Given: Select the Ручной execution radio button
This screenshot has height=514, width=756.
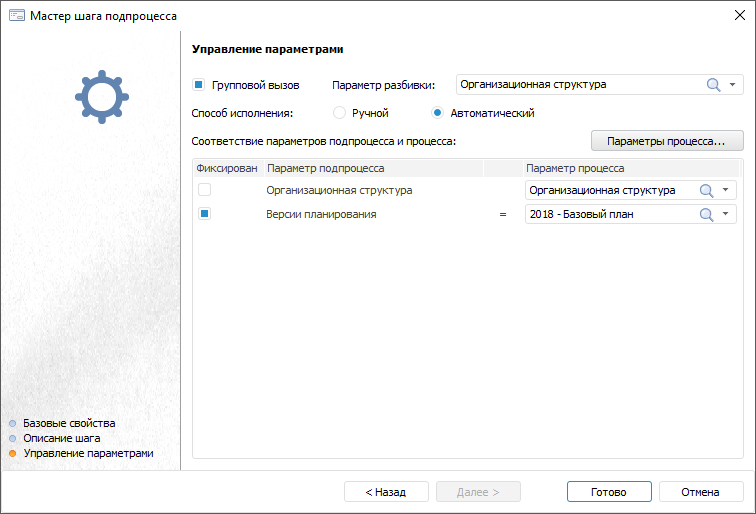Looking at the screenshot, I should (339, 113).
